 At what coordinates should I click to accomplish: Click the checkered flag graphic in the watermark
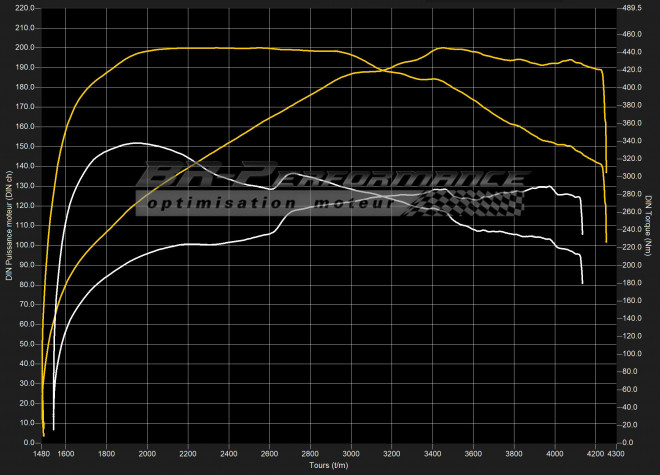click(470, 203)
